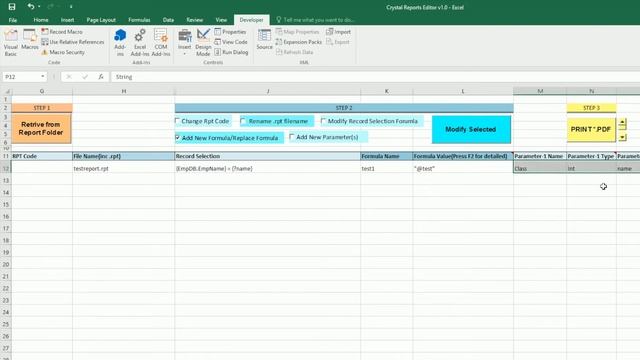Customize Quick Access Toolbar dropdown
This screenshot has height=360, width=640.
pyautogui.click(x=71, y=7)
